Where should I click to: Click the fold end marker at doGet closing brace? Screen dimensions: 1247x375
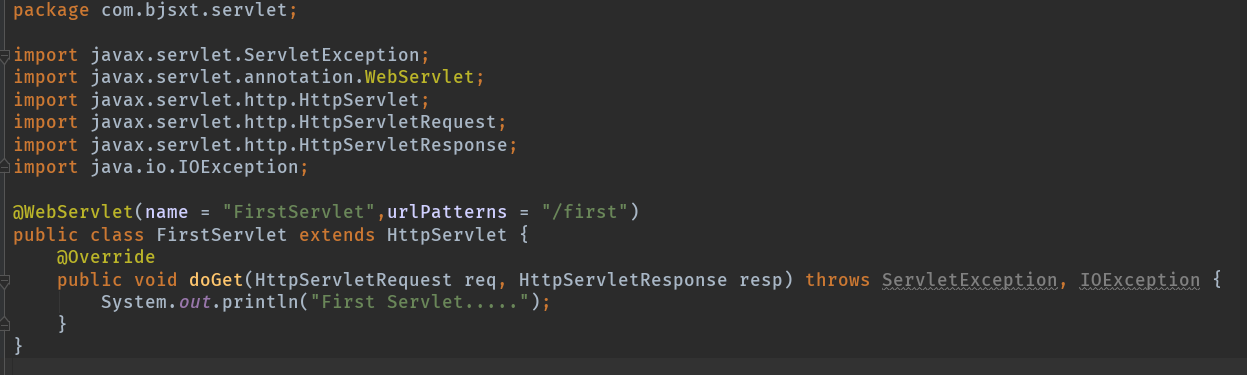pyautogui.click(x=5, y=323)
